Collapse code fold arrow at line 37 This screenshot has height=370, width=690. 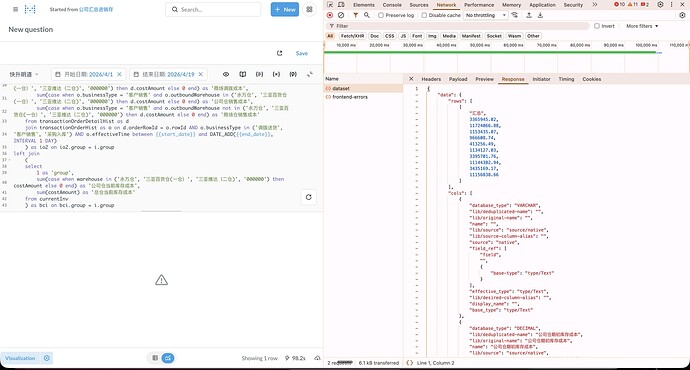point(10,160)
